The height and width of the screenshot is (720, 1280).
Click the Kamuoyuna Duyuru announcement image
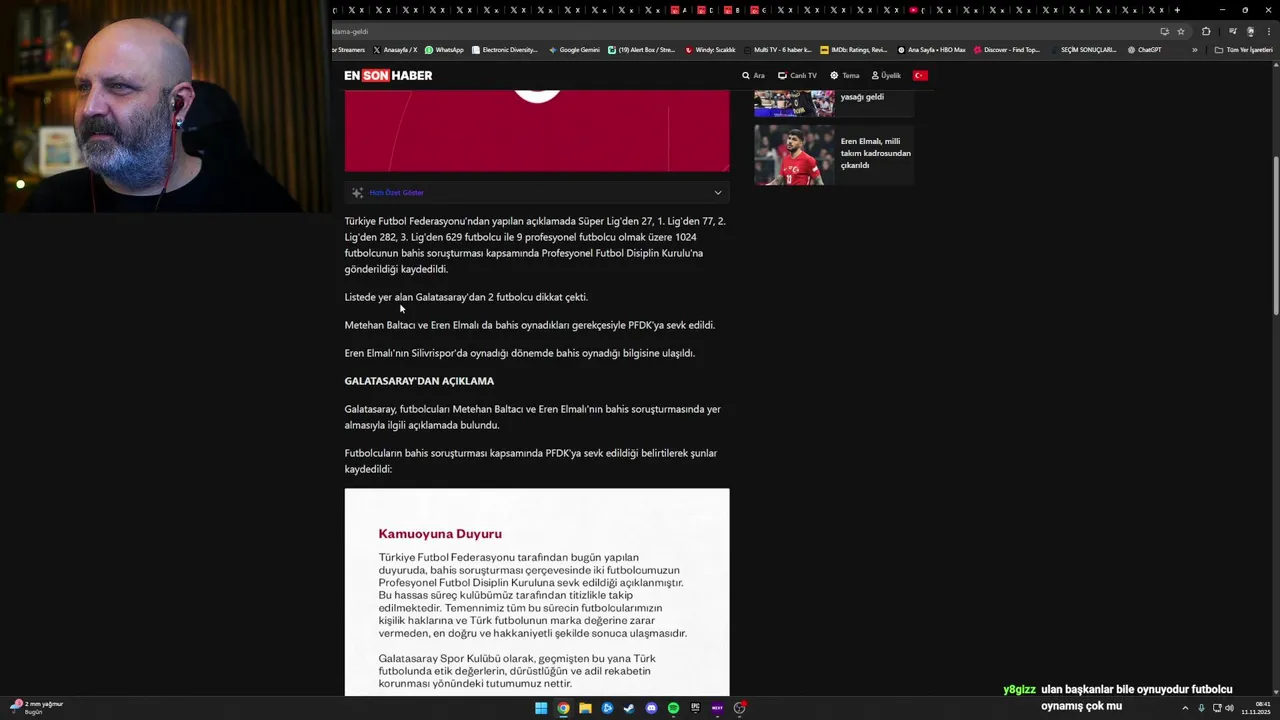click(x=537, y=592)
